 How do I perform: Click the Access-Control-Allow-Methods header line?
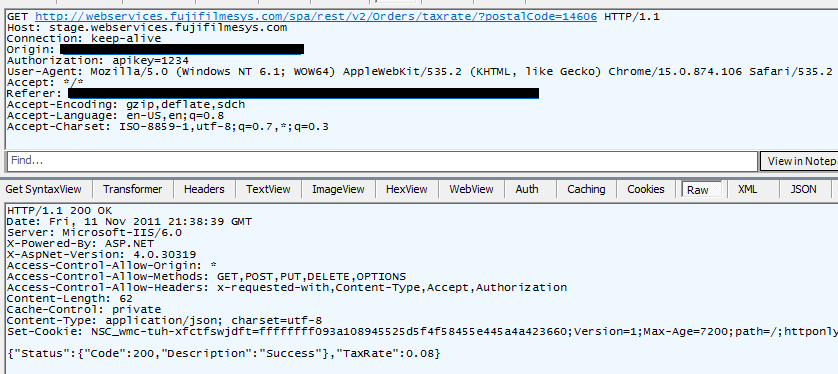pos(206,277)
